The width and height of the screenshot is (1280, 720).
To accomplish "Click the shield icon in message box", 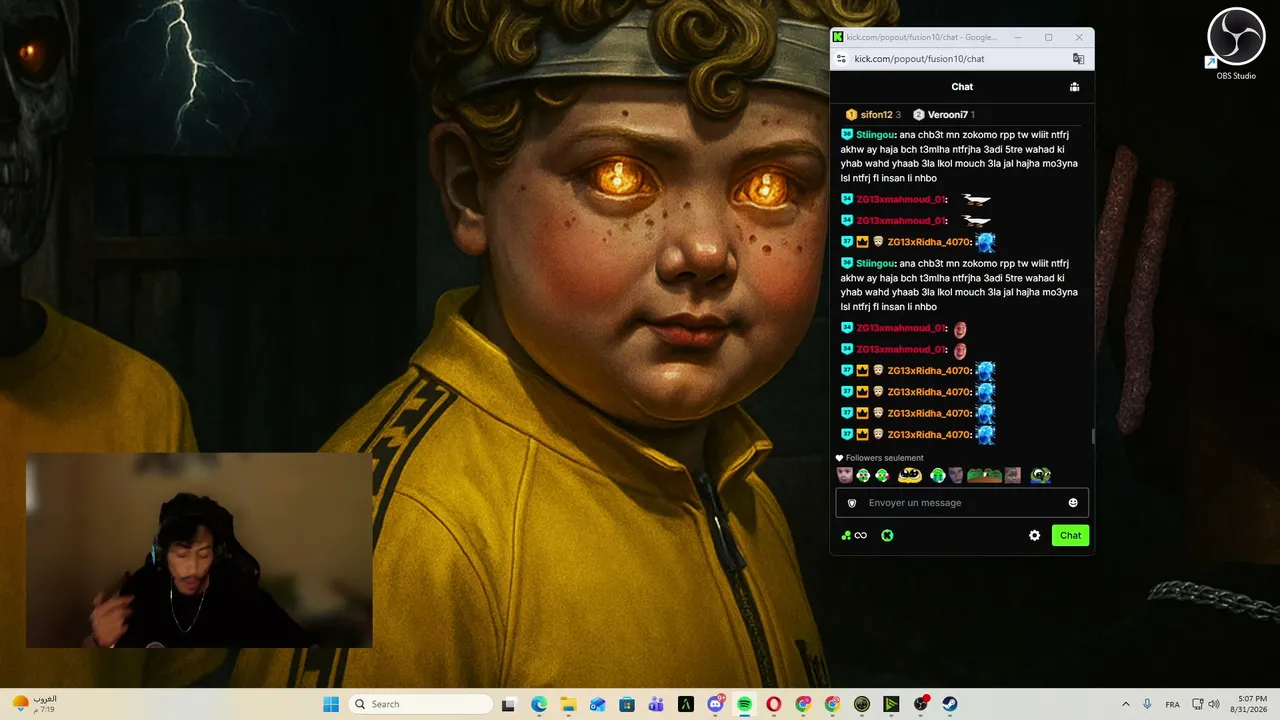I will click(852, 503).
